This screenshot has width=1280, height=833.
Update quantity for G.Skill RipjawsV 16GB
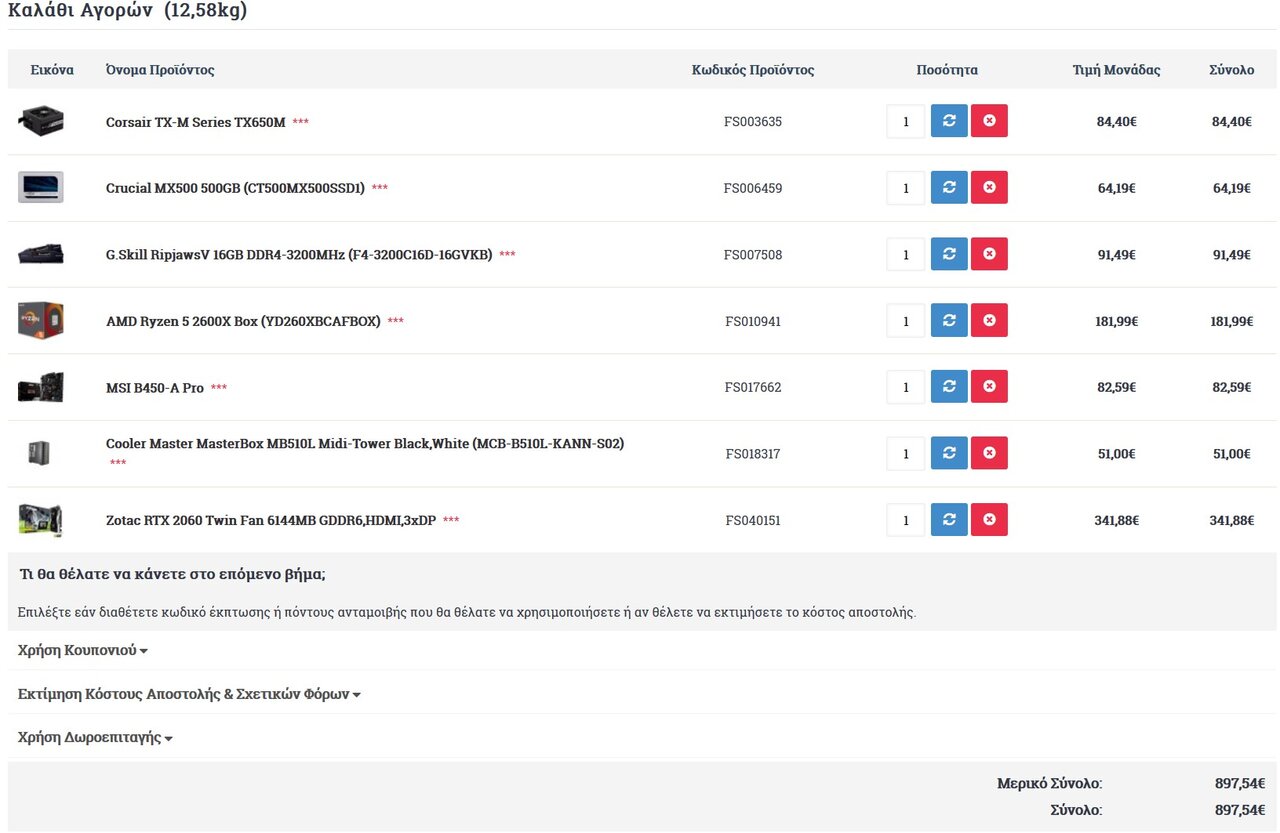[x=949, y=254]
